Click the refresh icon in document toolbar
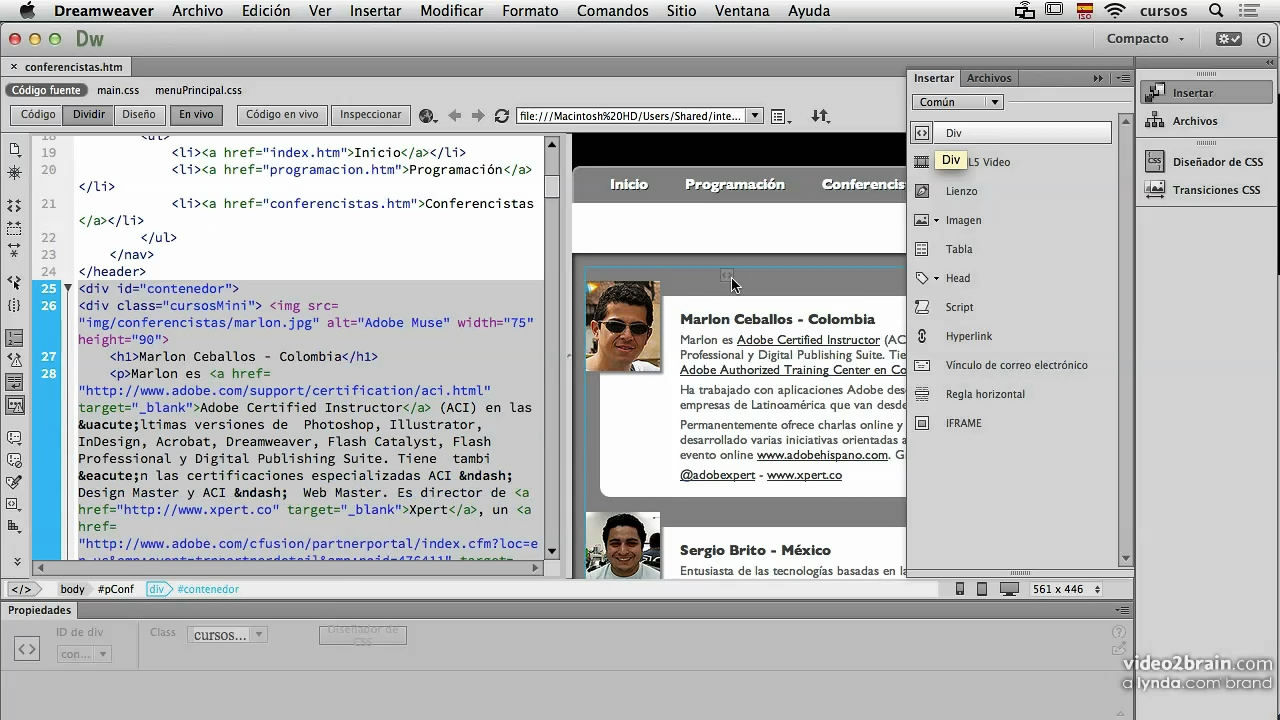 pyautogui.click(x=502, y=116)
